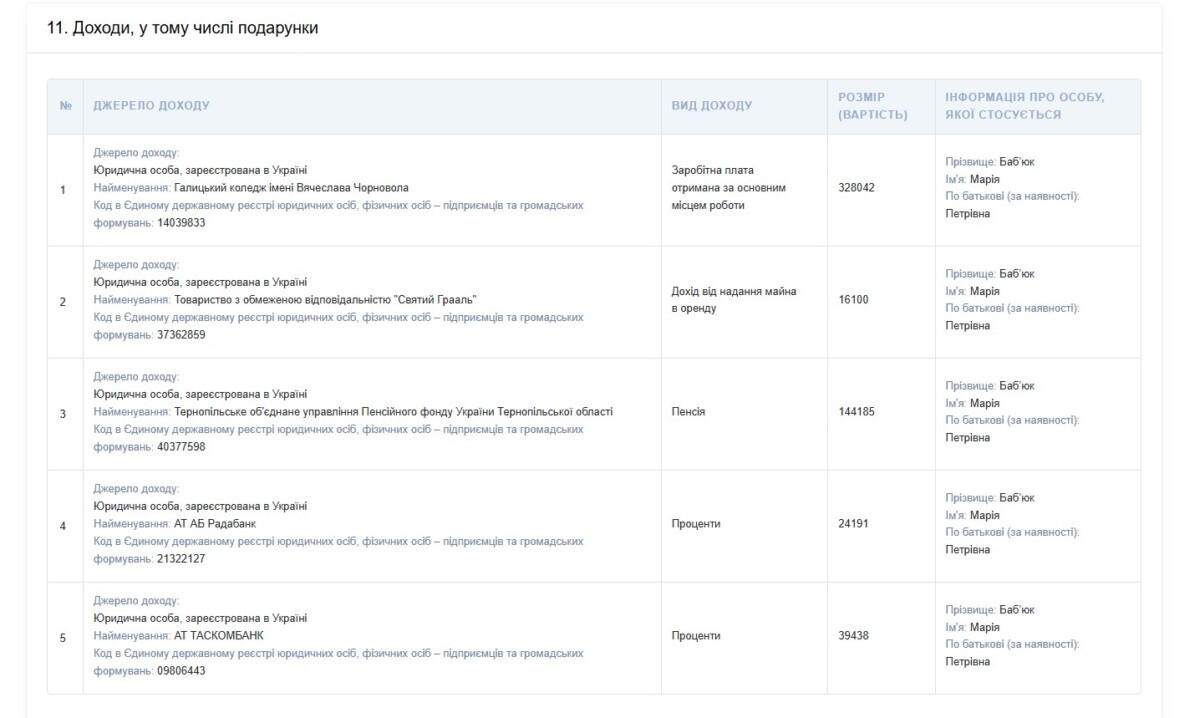The height and width of the screenshot is (718, 1200).
Task: Select registry code 21322127
Action: [182, 558]
